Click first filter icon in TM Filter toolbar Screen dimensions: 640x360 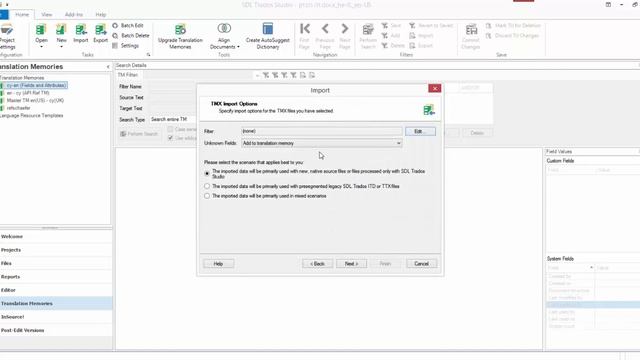coord(266,75)
